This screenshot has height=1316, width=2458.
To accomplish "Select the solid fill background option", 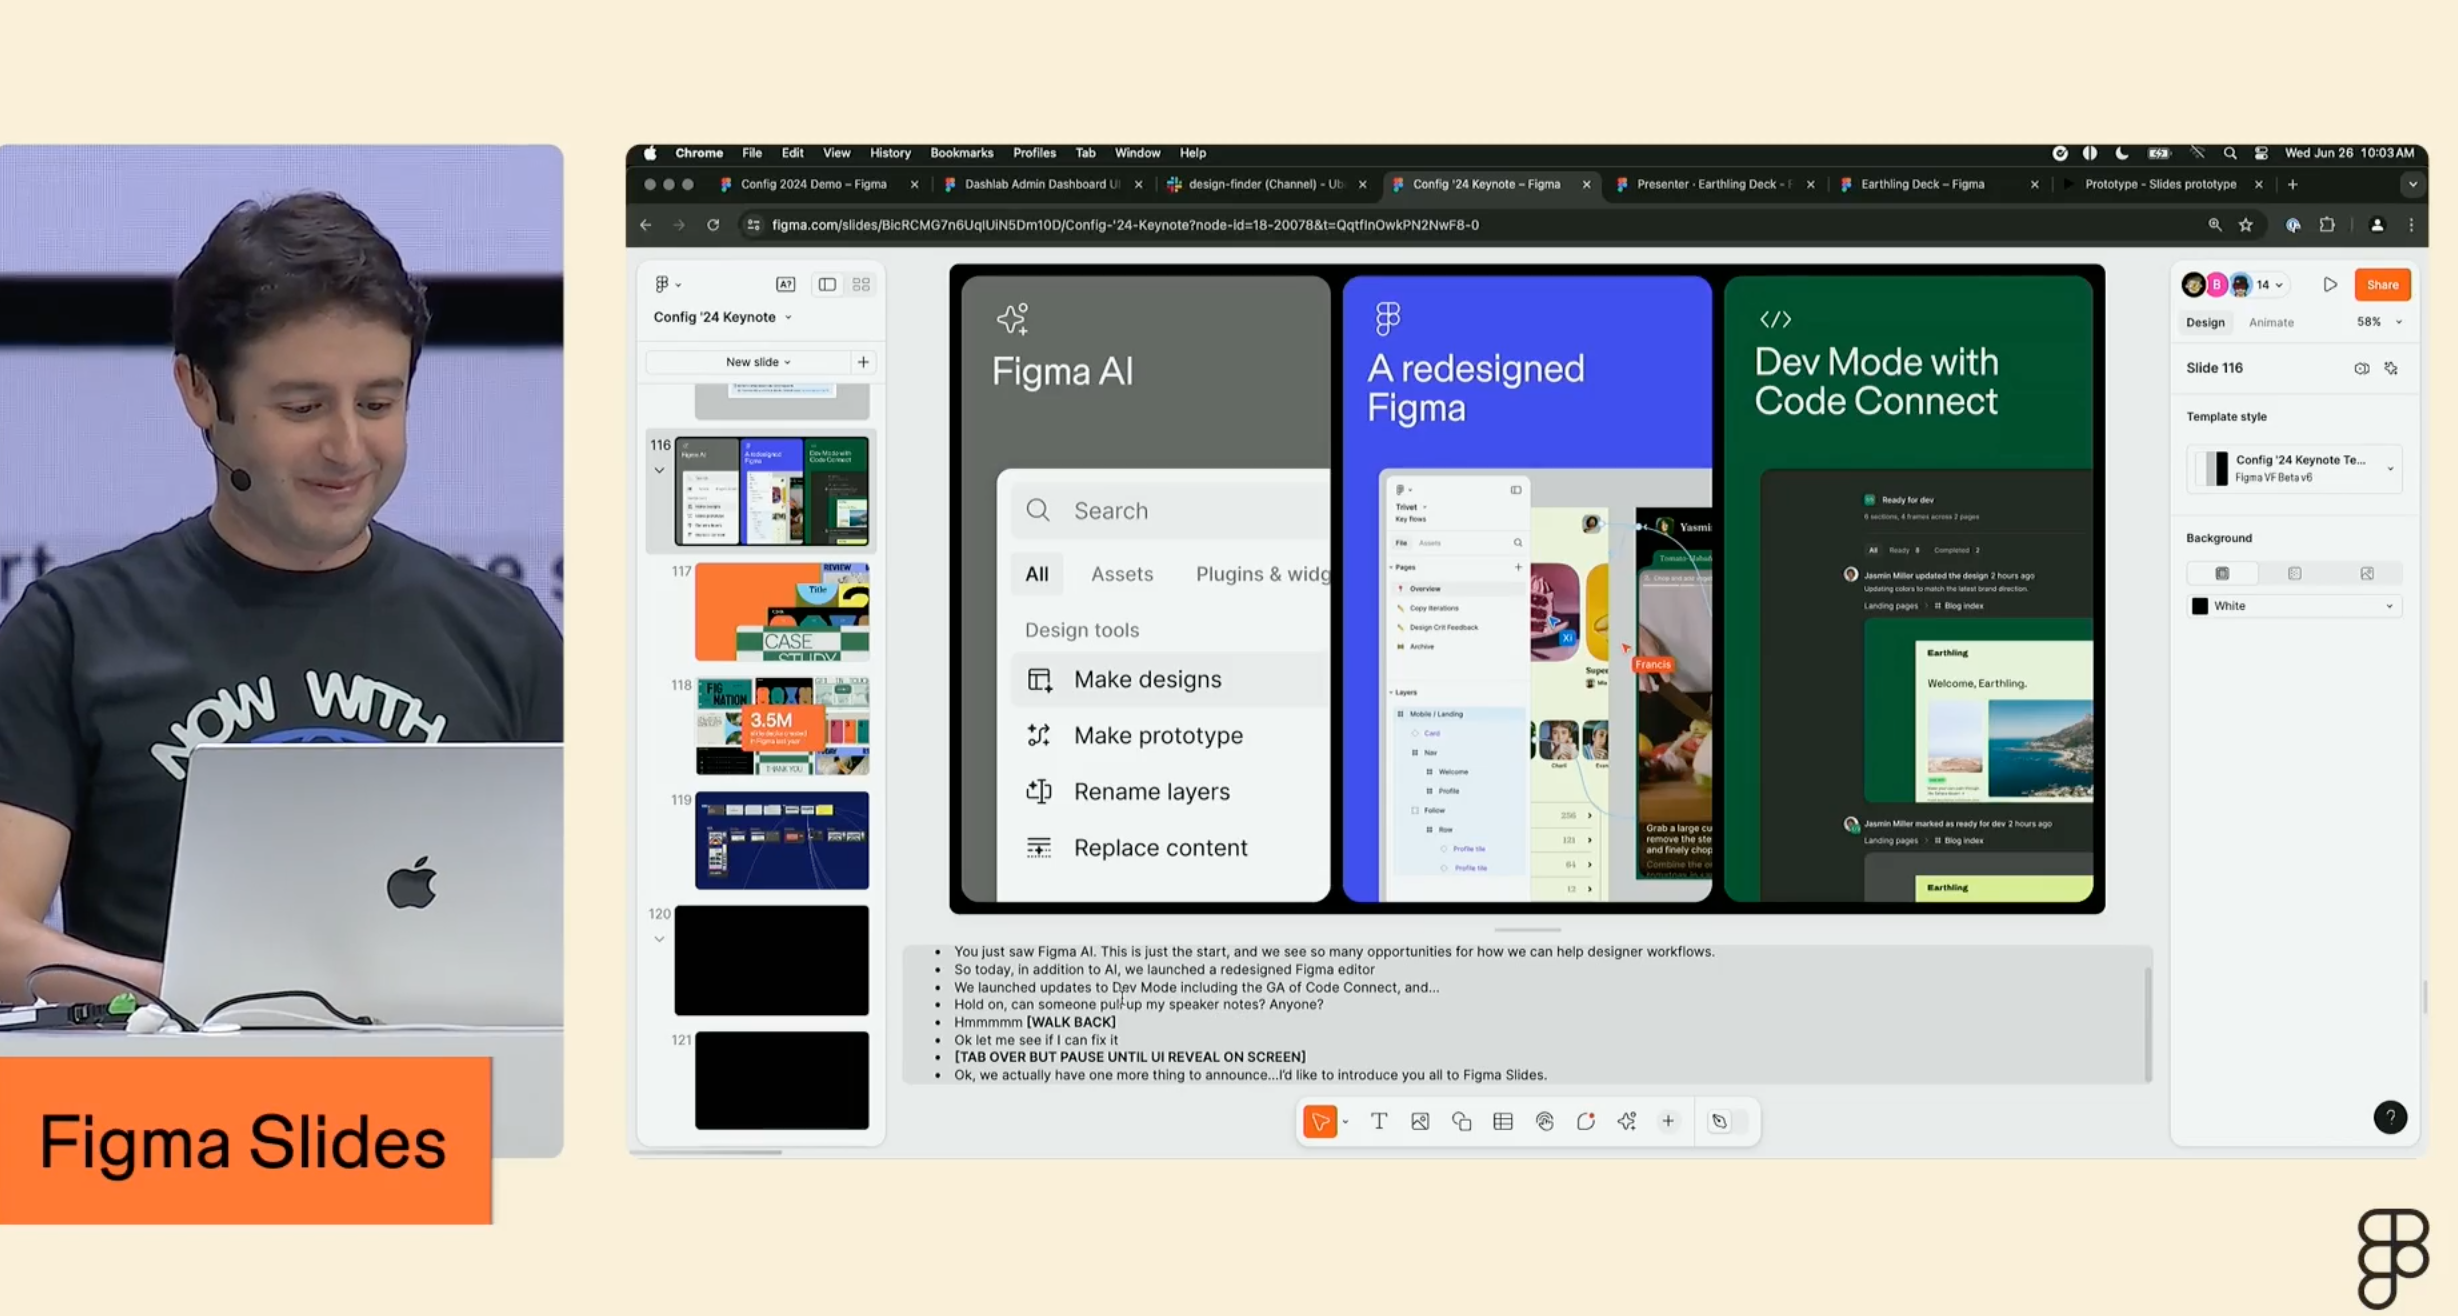I will pyautogui.click(x=2222, y=573).
